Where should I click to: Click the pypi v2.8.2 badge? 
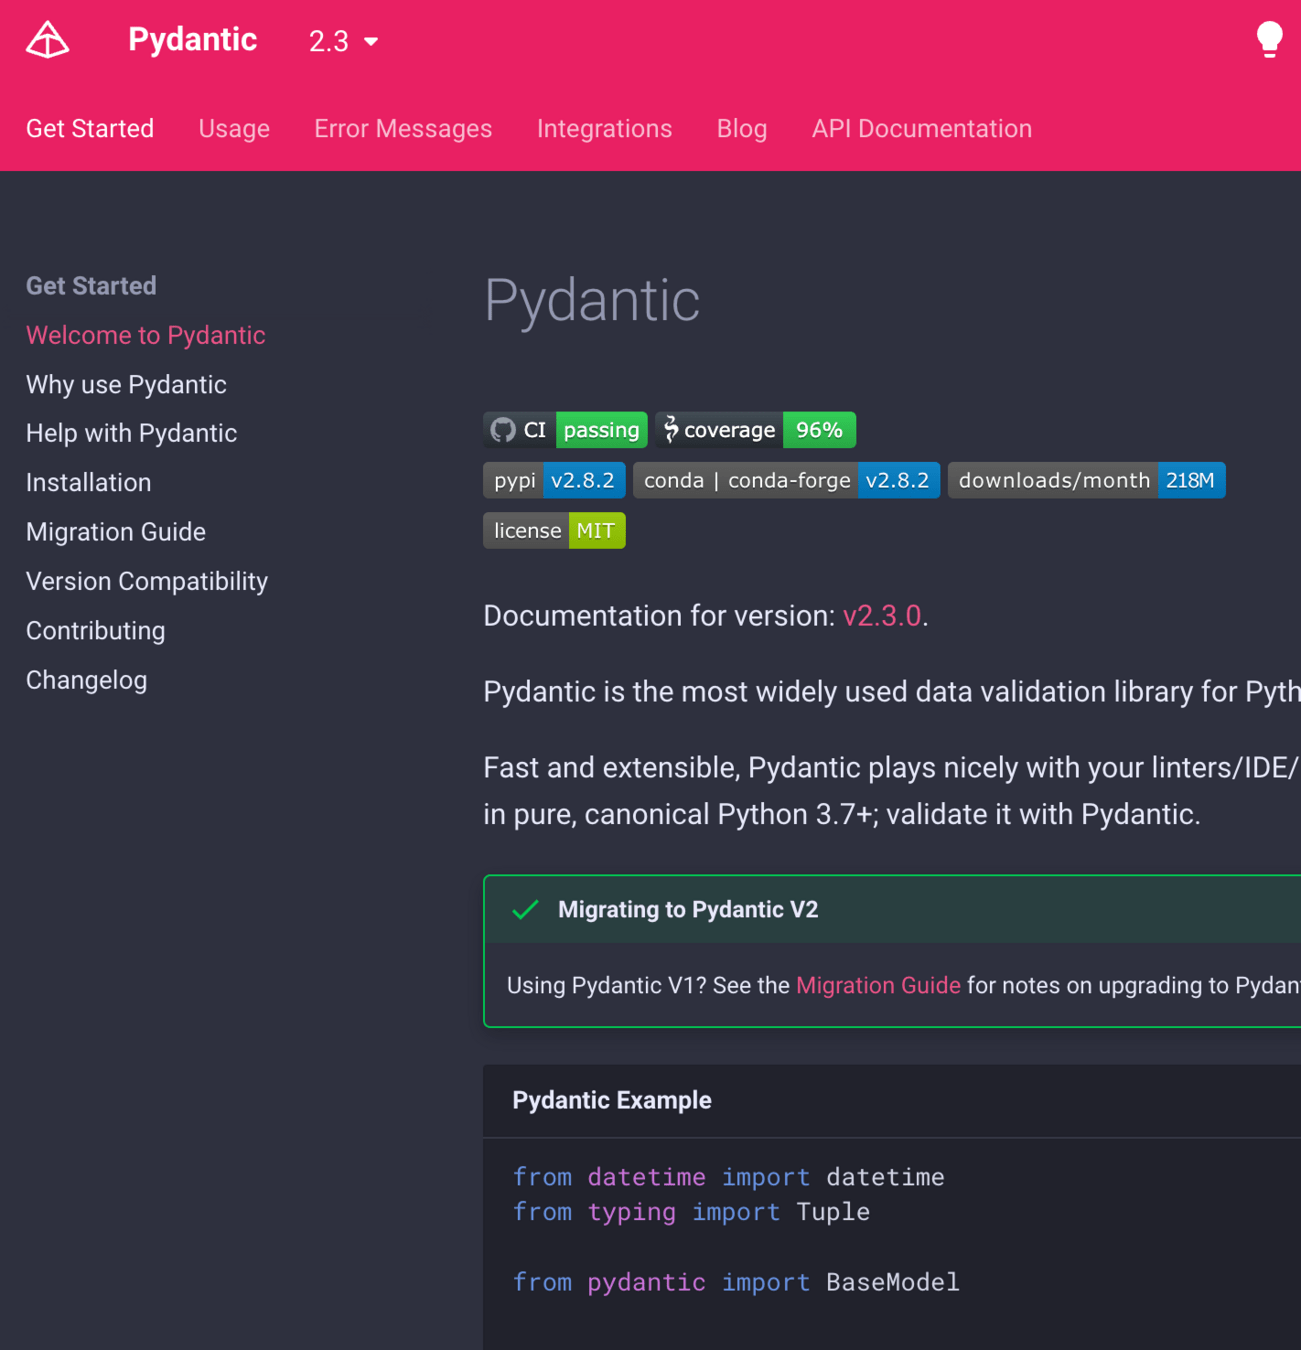point(554,480)
